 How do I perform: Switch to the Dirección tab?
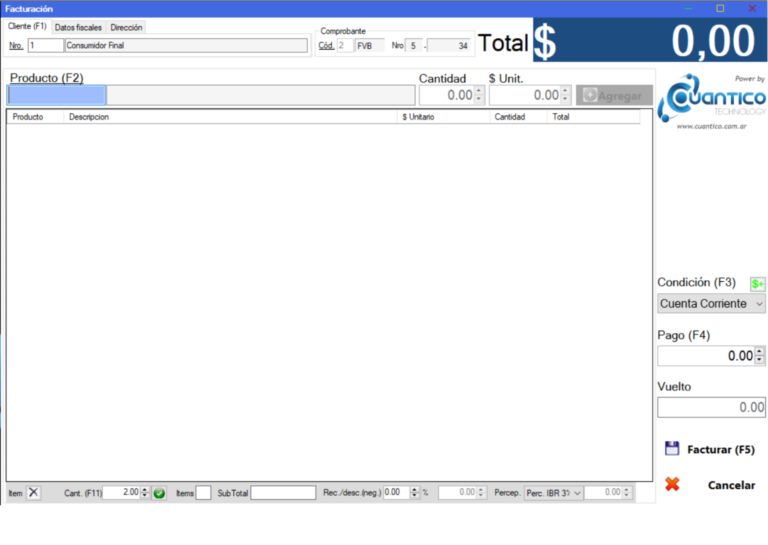coord(126,27)
